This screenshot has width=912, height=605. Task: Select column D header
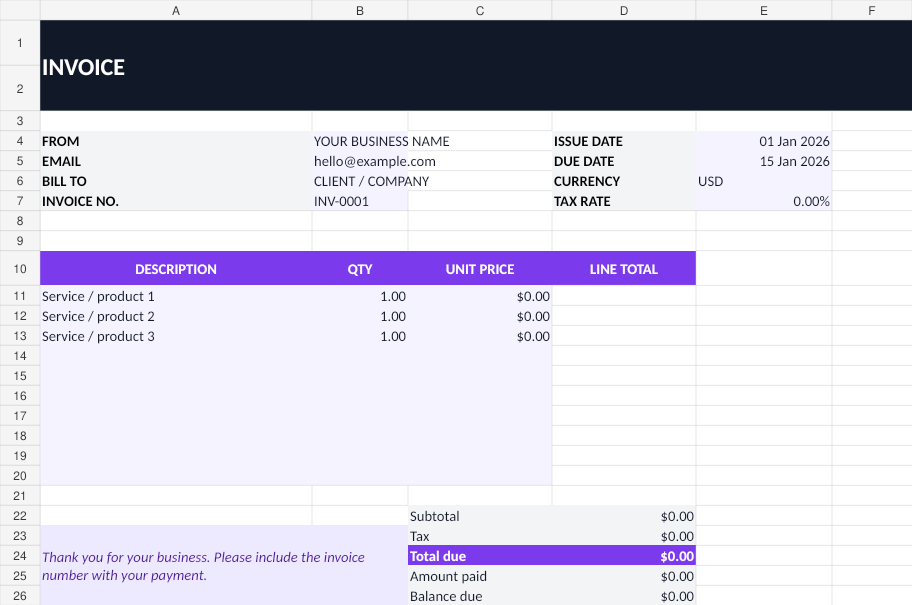(x=624, y=10)
